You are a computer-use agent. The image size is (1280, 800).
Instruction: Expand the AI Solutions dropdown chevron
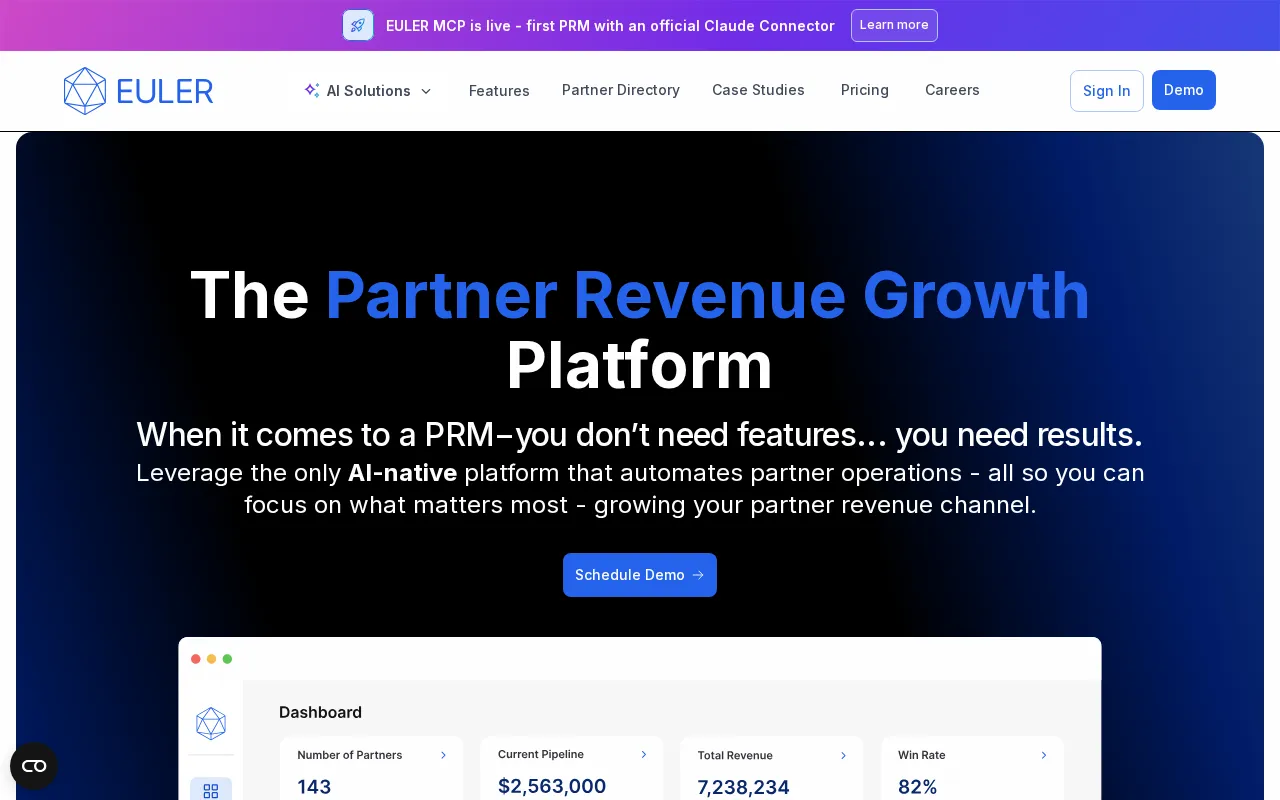[426, 91]
